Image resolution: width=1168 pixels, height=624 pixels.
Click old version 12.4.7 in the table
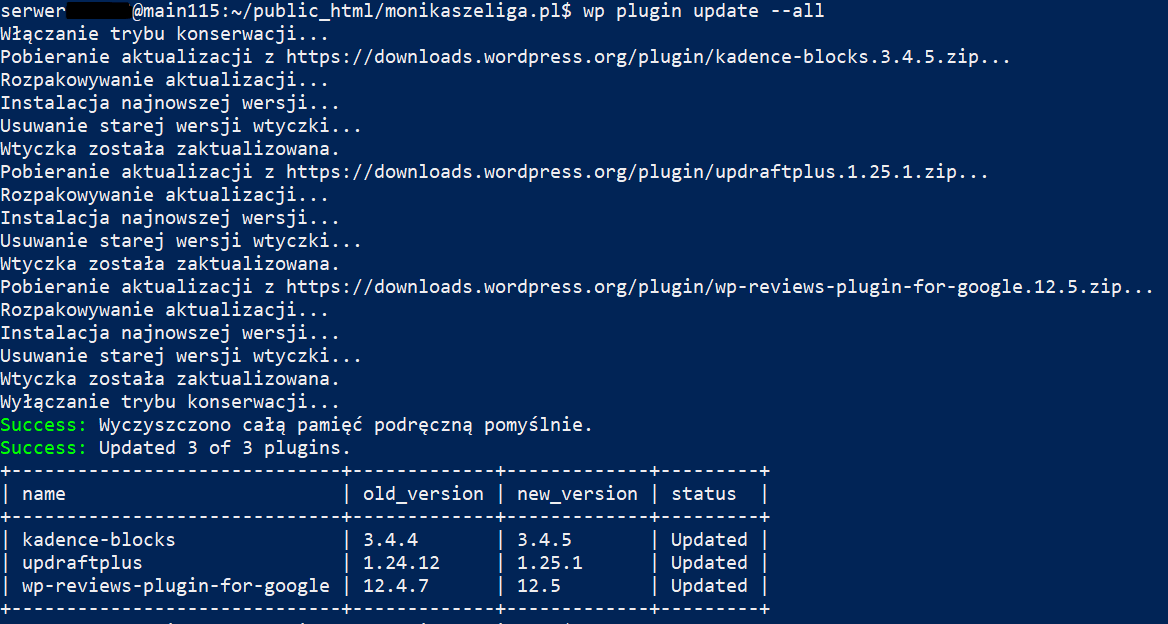click(x=395, y=586)
